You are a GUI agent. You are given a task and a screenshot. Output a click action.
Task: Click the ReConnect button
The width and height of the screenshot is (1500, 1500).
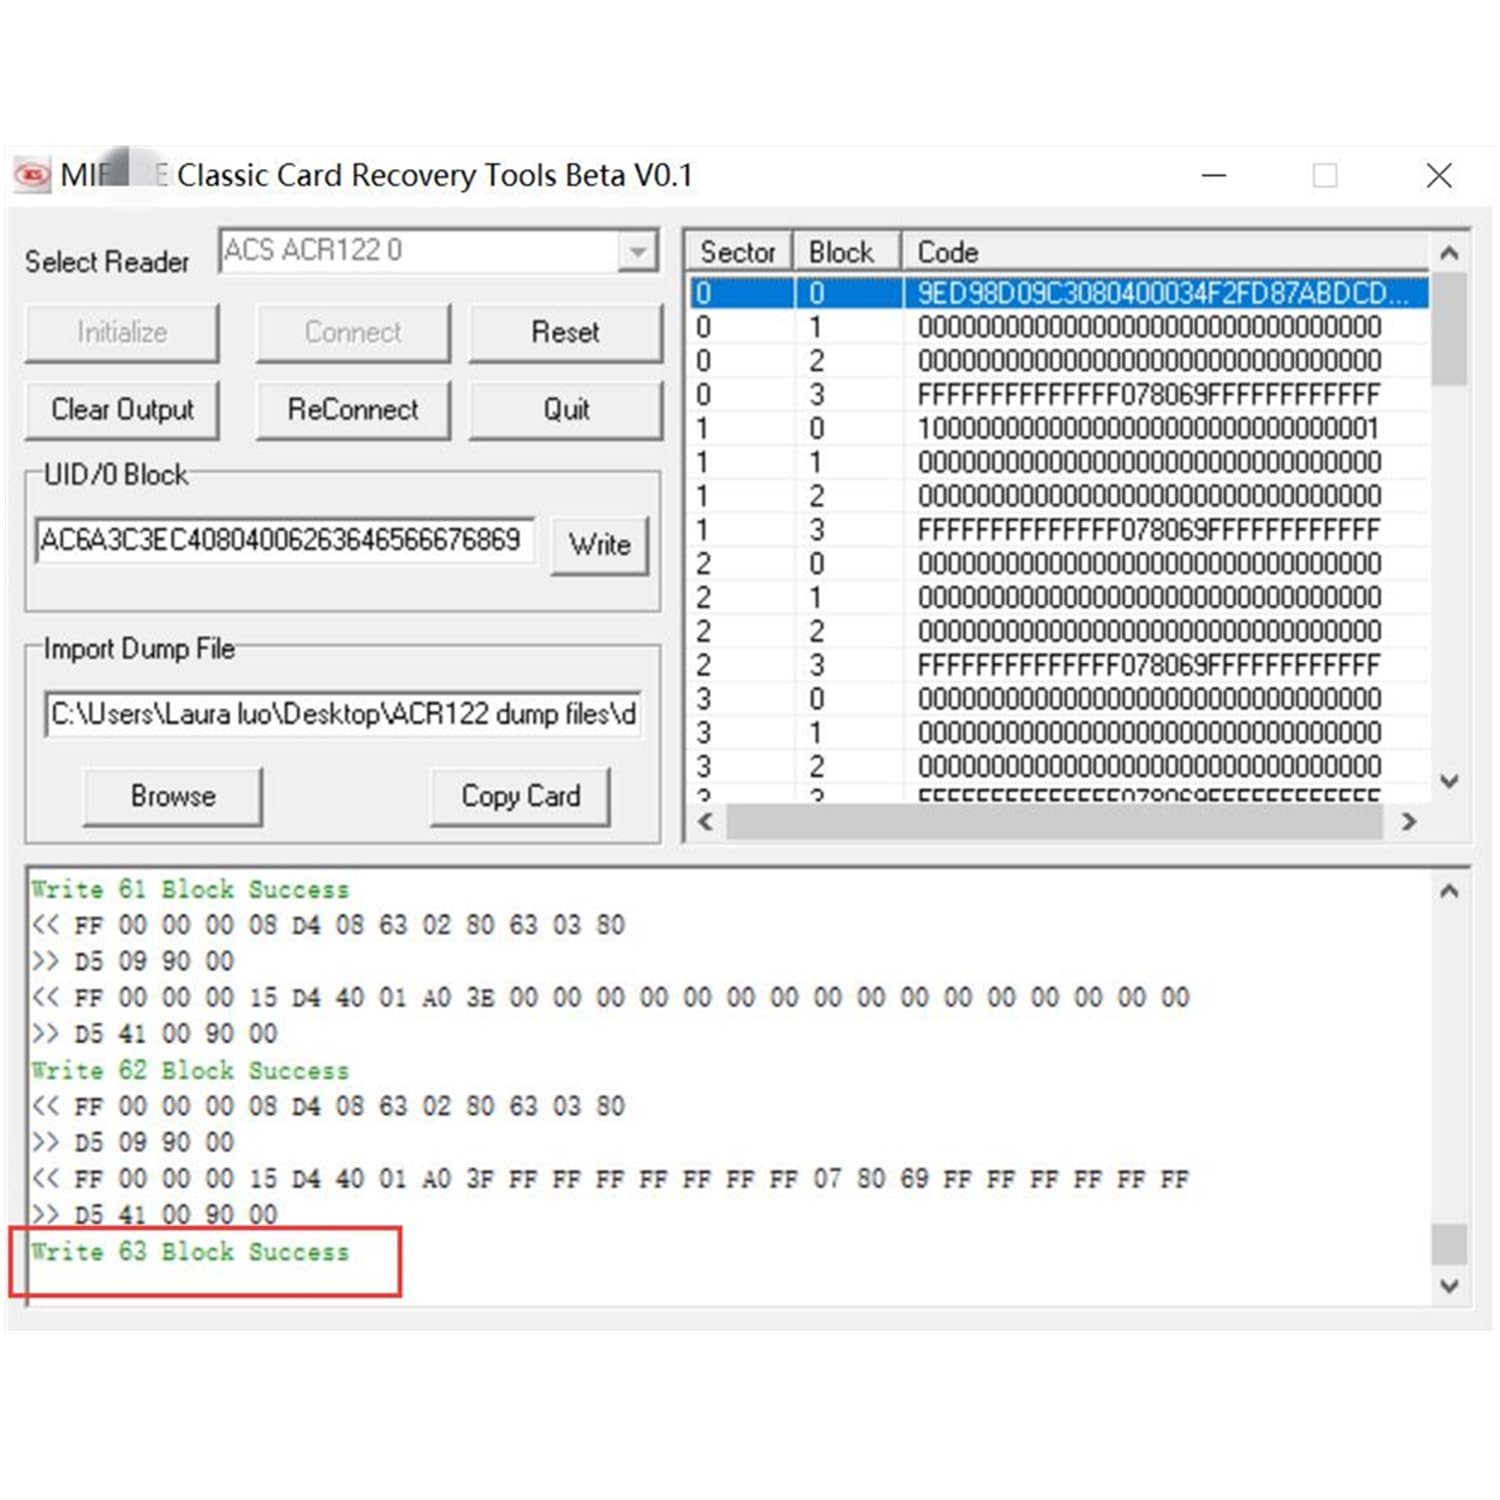[352, 410]
